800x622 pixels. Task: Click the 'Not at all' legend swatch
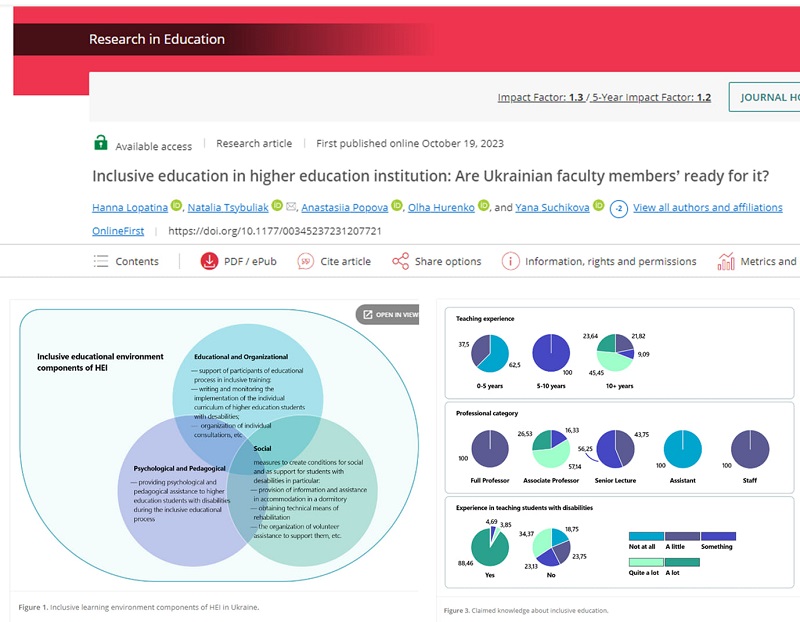[x=646, y=536]
